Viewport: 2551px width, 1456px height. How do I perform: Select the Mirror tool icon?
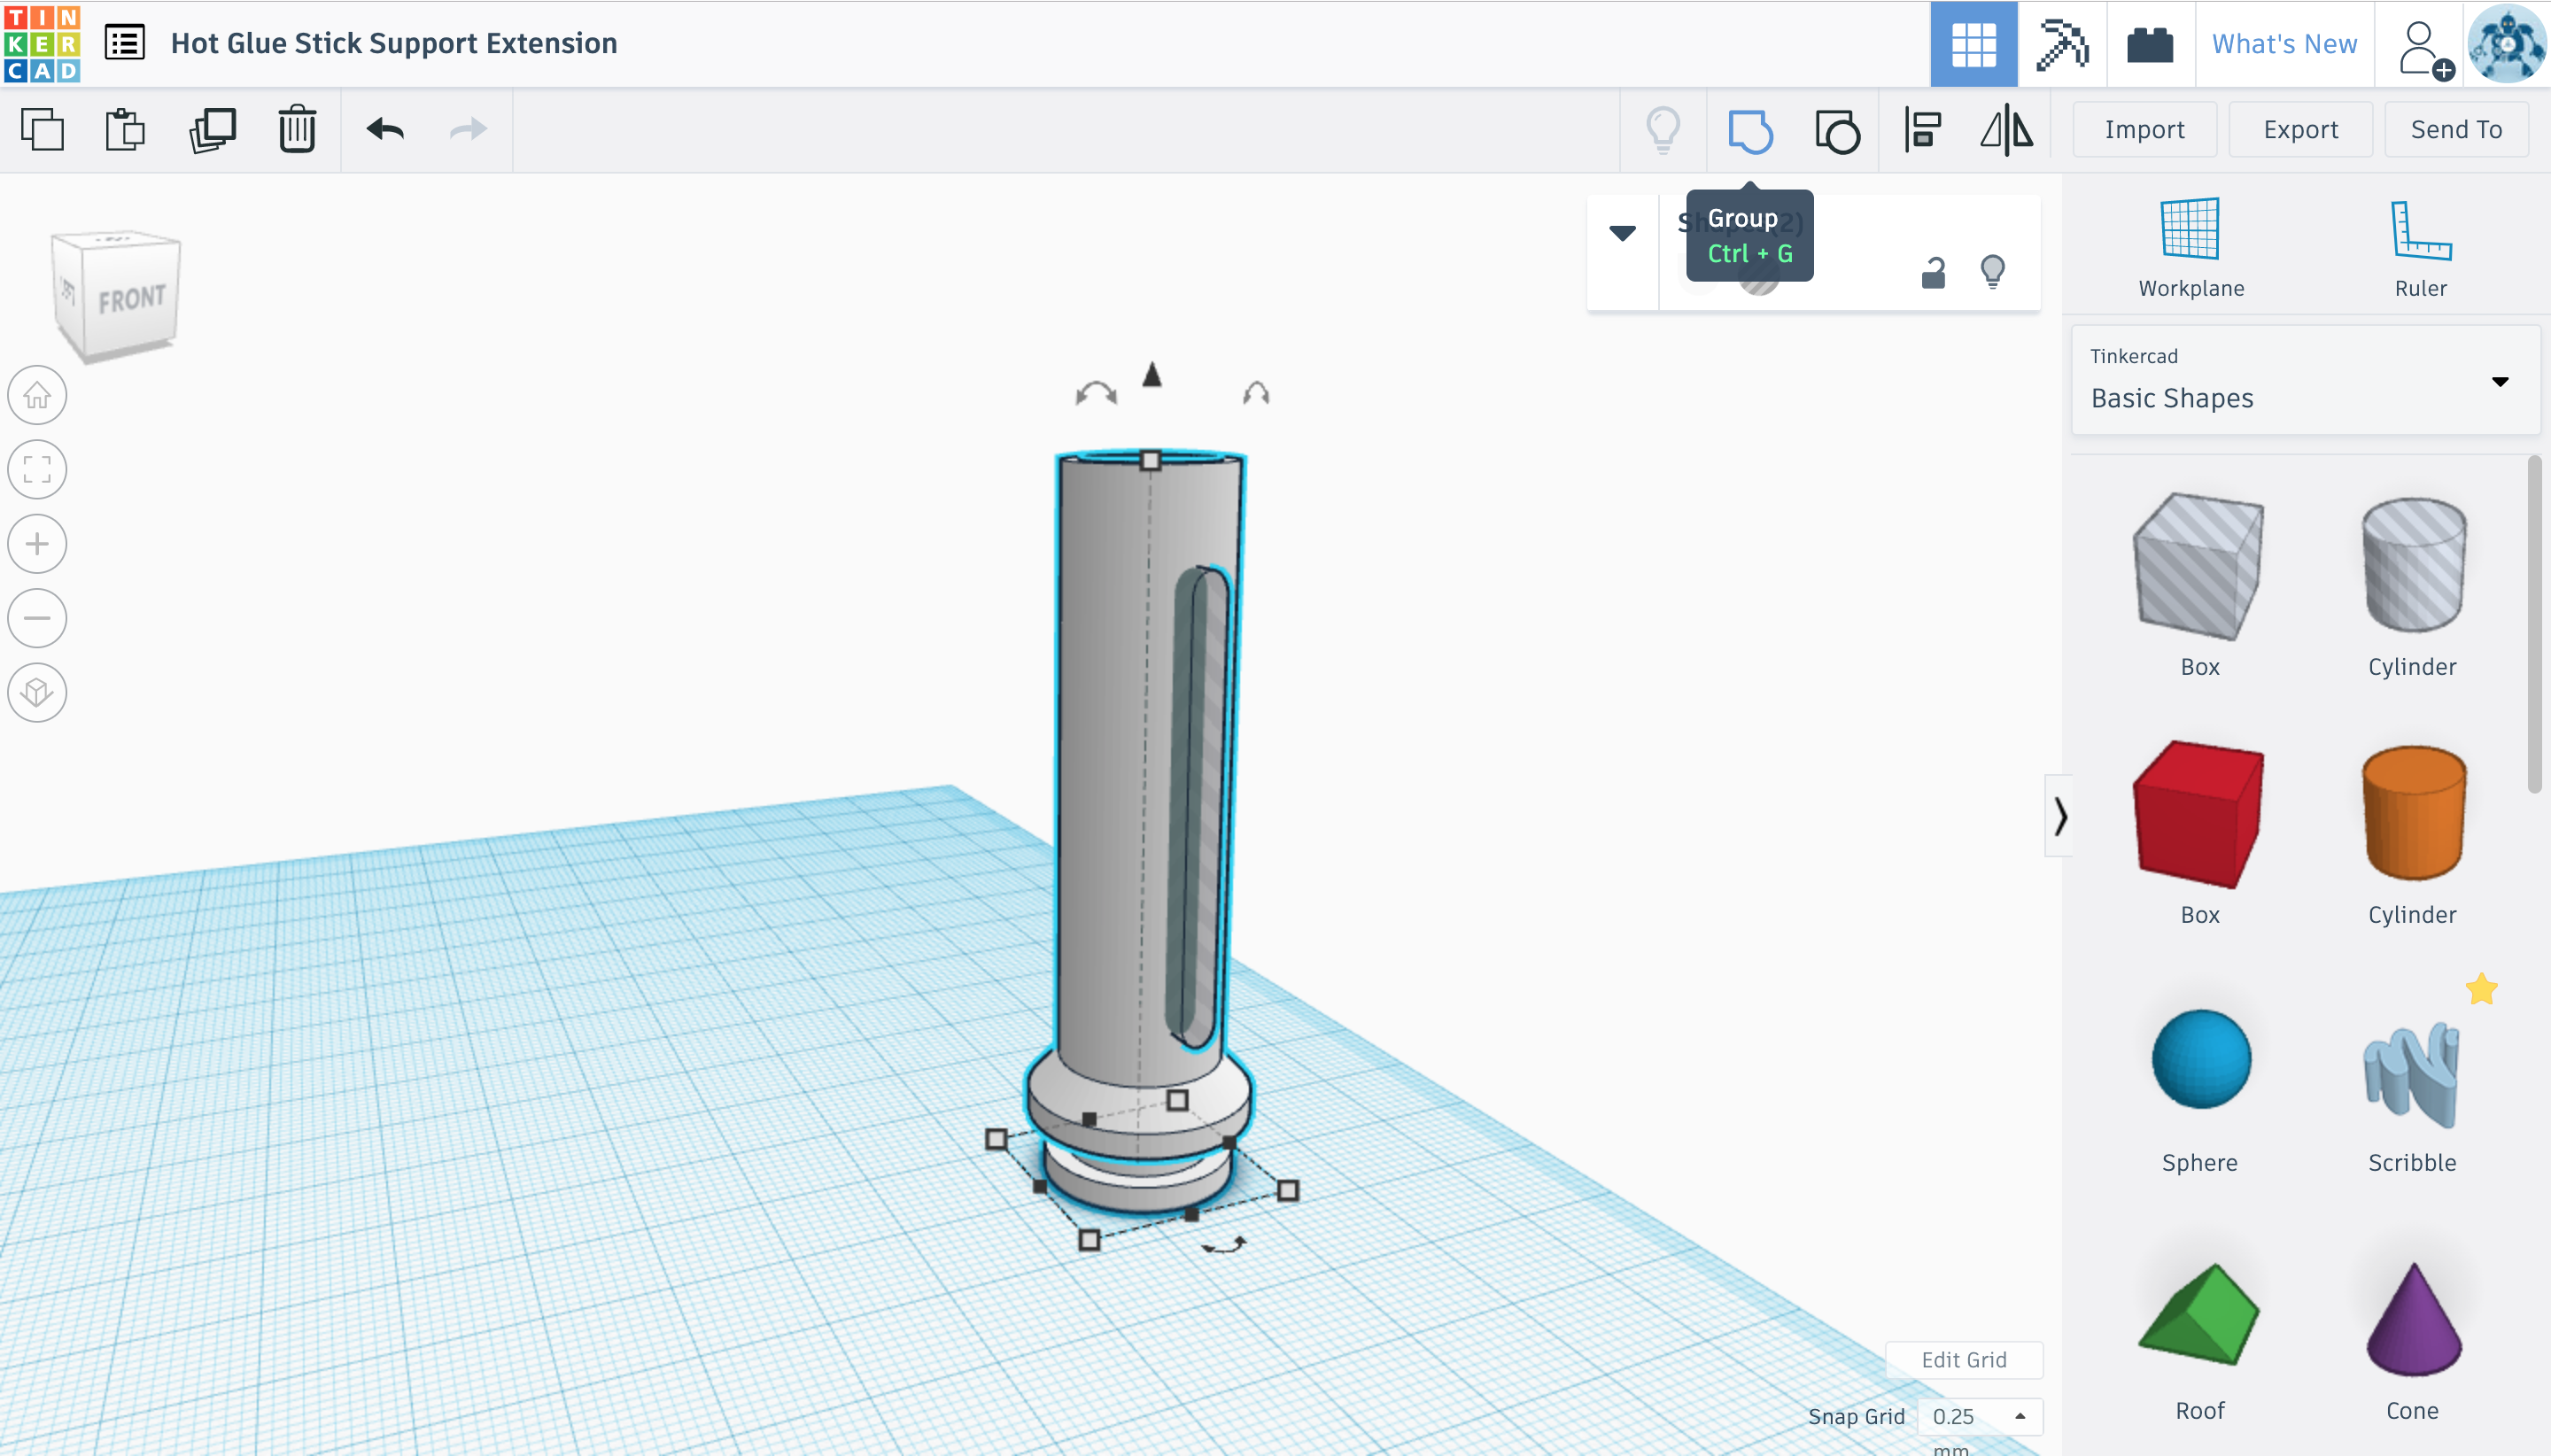[2006, 130]
